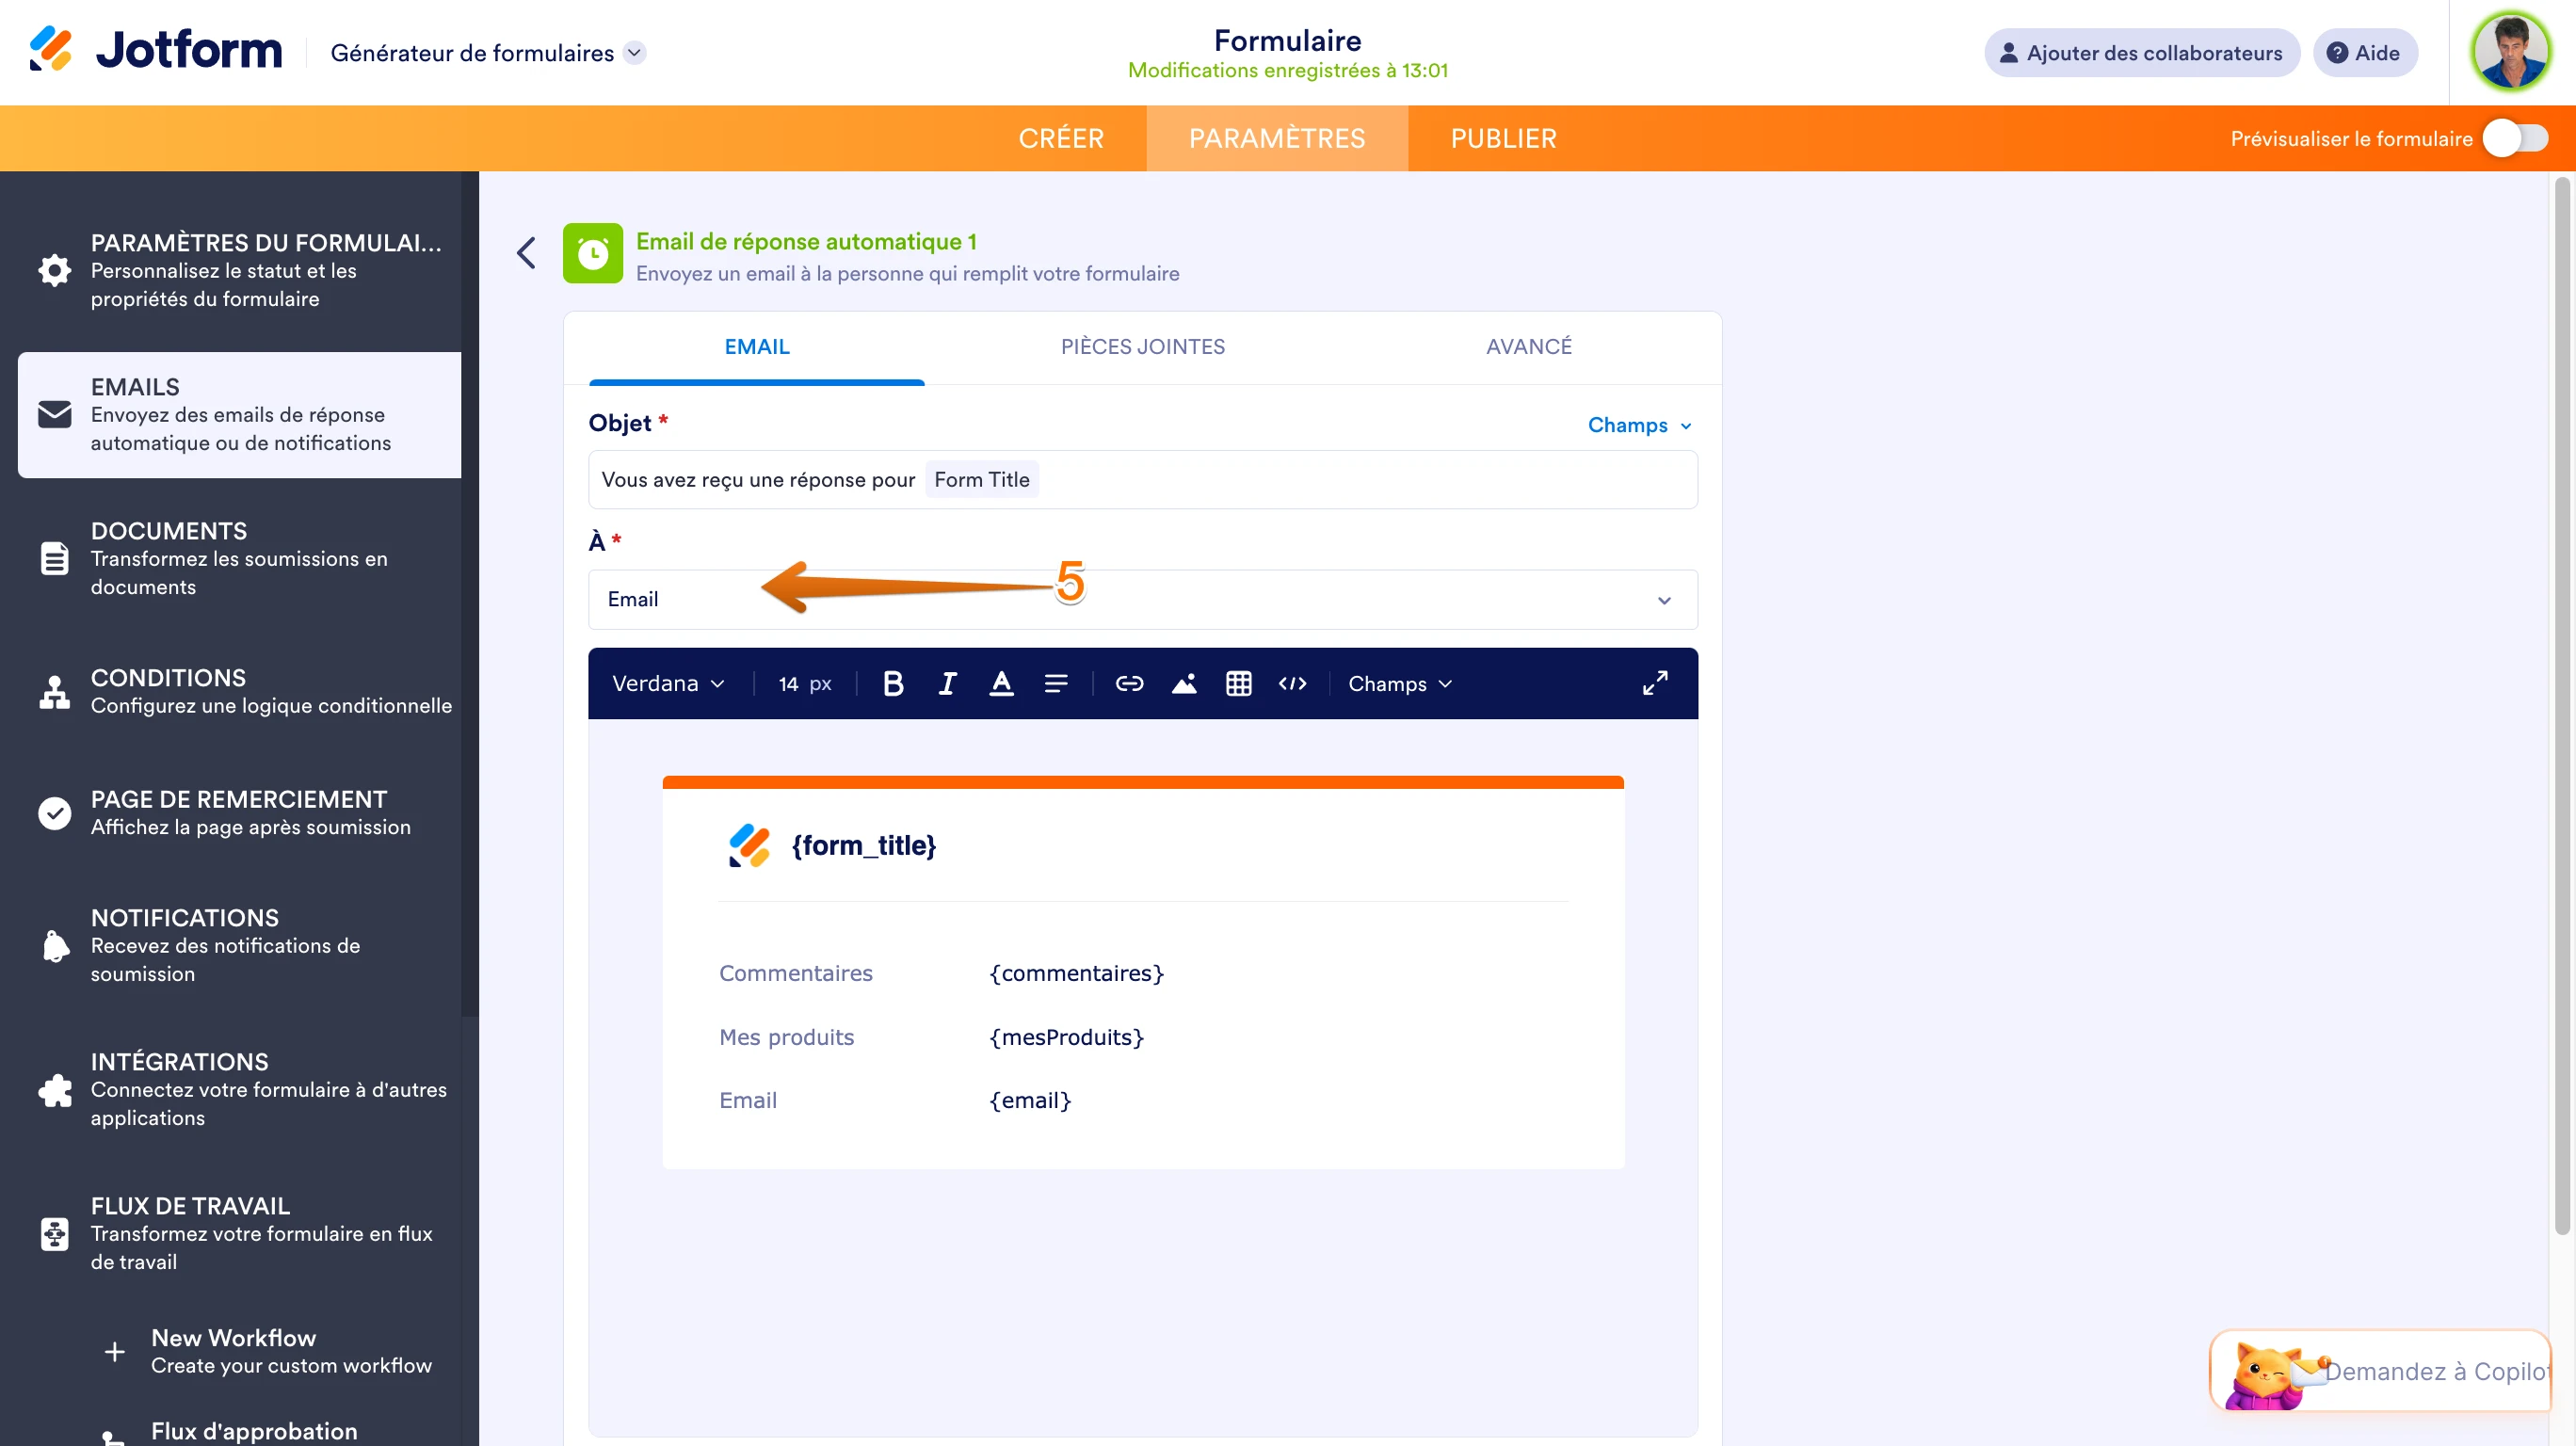Expand the Générateur de formulaires menu
This screenshot has width=2576, height=1446.
point(488,53)
